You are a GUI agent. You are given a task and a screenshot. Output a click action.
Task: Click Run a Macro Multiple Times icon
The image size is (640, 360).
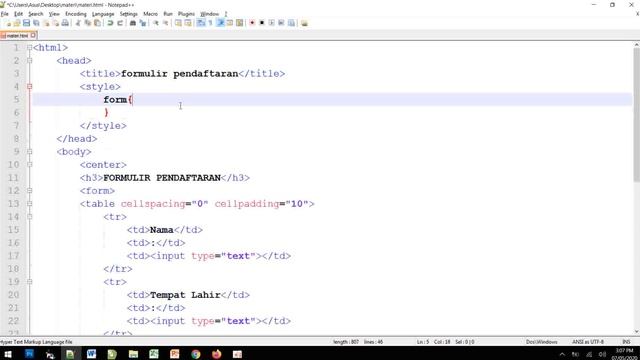[x=281, y=23]
